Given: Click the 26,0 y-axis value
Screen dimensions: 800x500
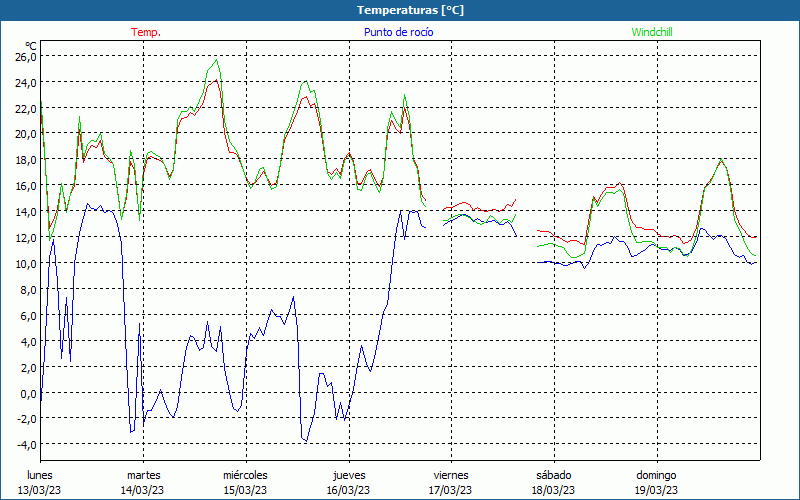Looking at the screenshot, I should point(26,57).
